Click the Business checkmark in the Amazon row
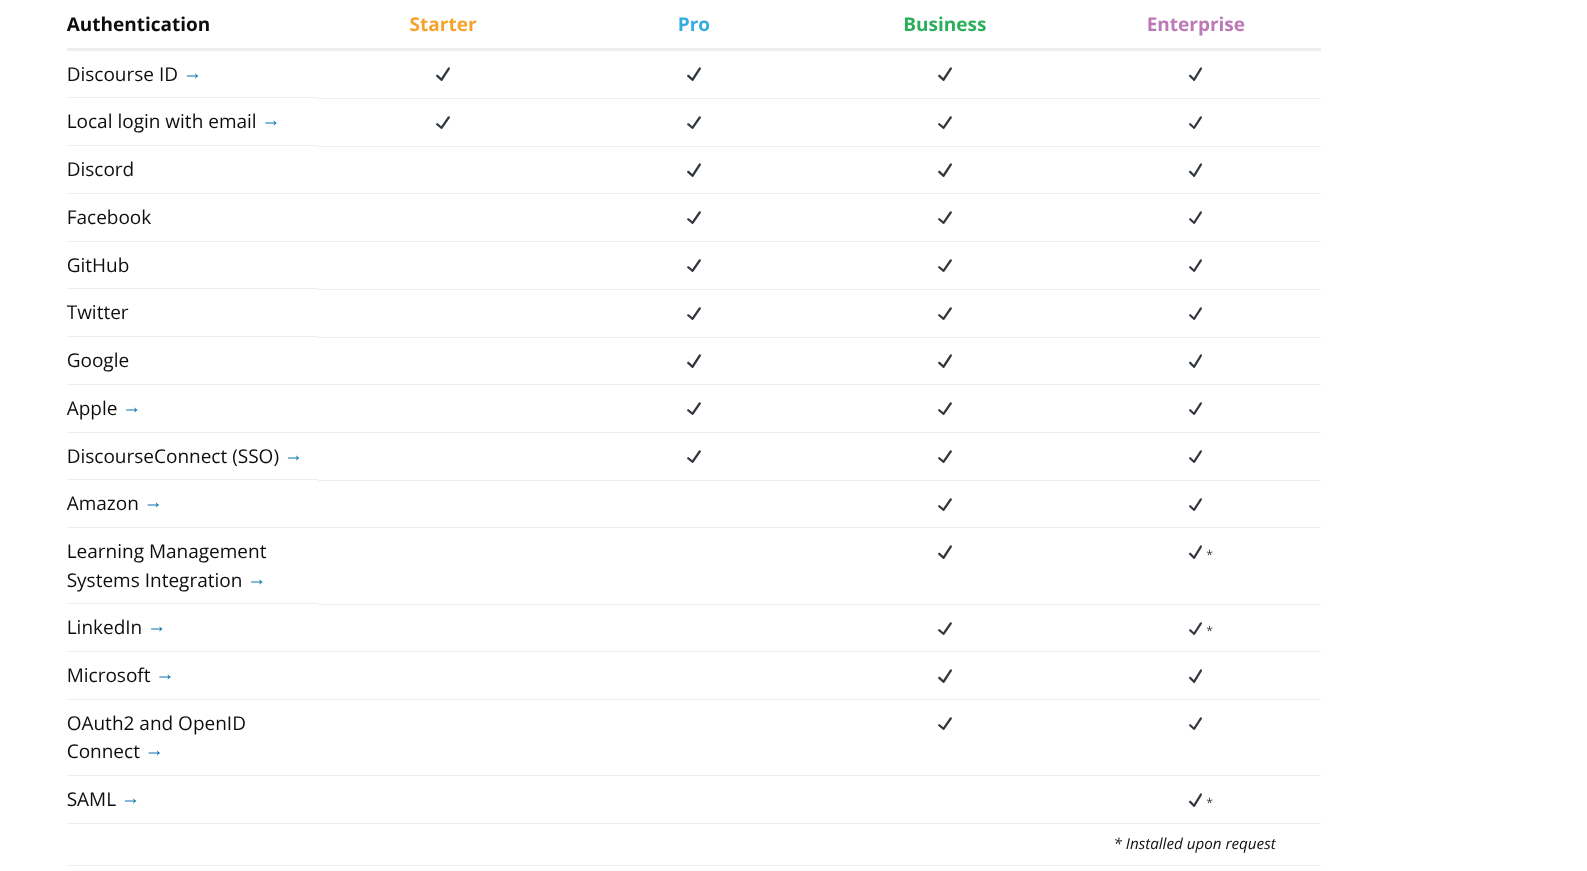 click(945, 505)
